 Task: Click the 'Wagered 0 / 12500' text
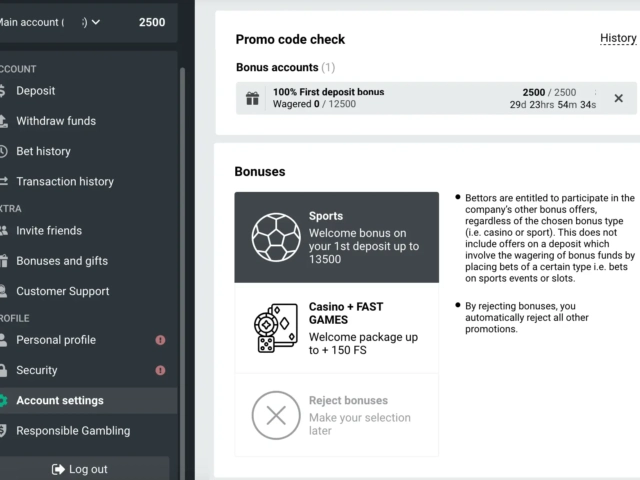click(x=314, y=104)
